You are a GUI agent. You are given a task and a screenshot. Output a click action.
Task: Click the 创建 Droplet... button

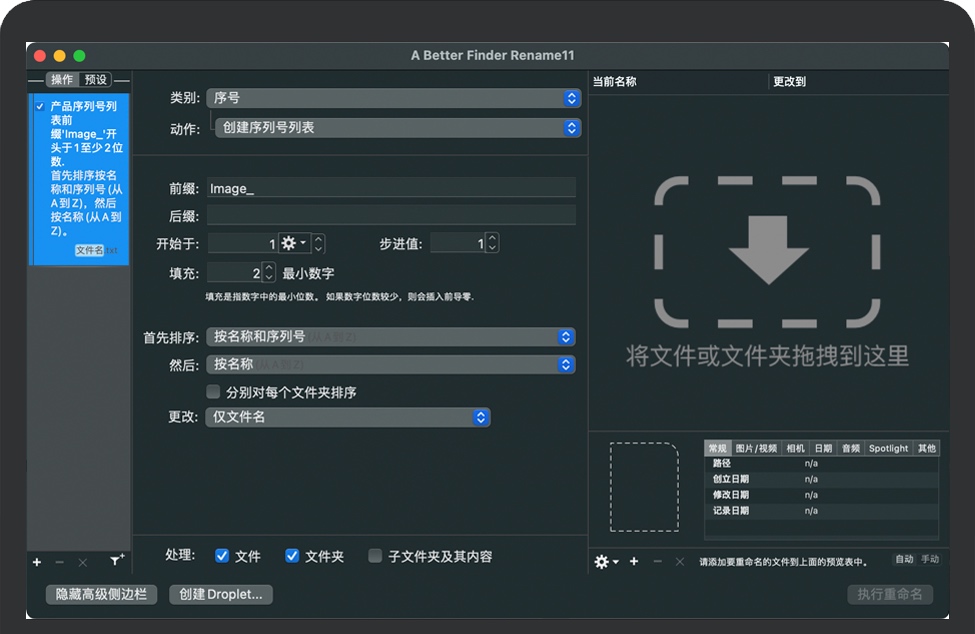[221, 594]
